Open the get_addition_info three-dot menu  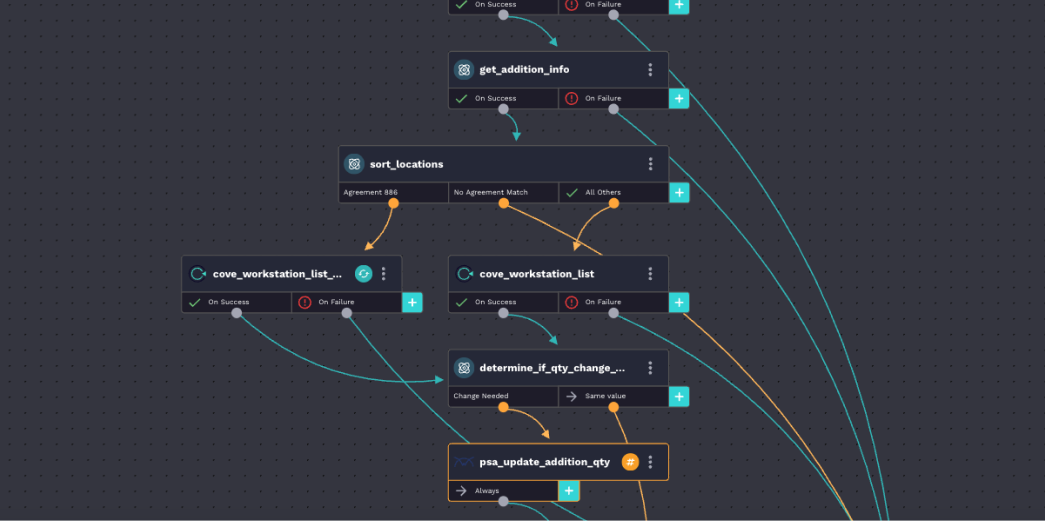pos(650,70)
